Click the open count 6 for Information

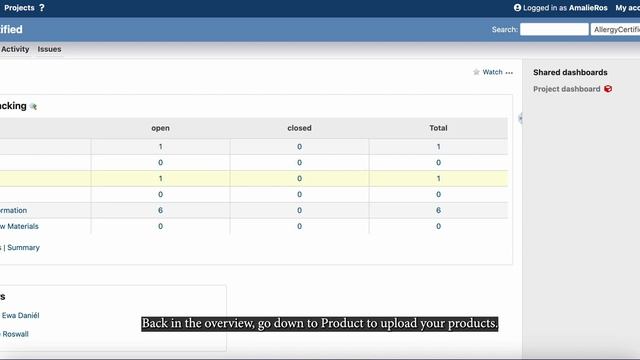160,210
